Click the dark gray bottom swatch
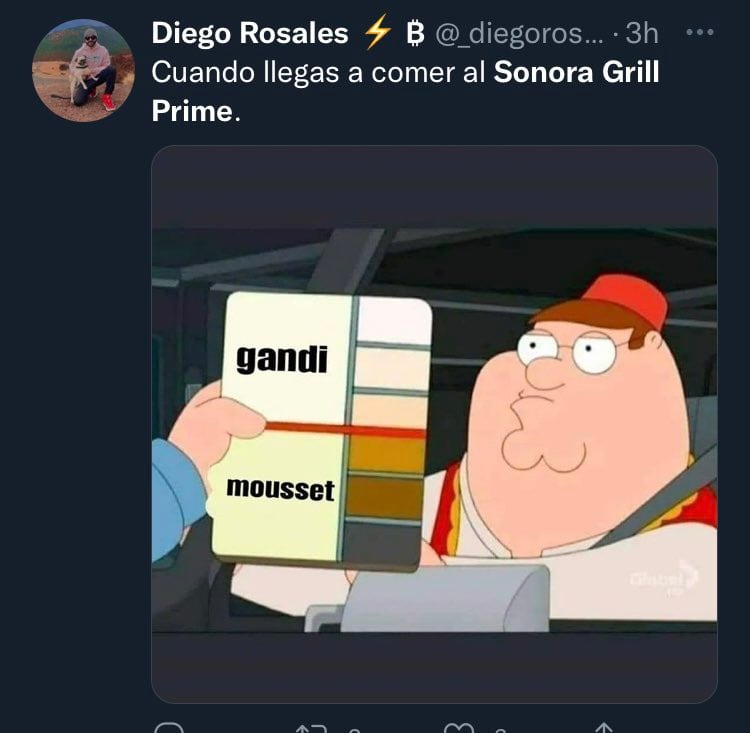This screenshot has height=733, width=750. click(x=381, y=543)
